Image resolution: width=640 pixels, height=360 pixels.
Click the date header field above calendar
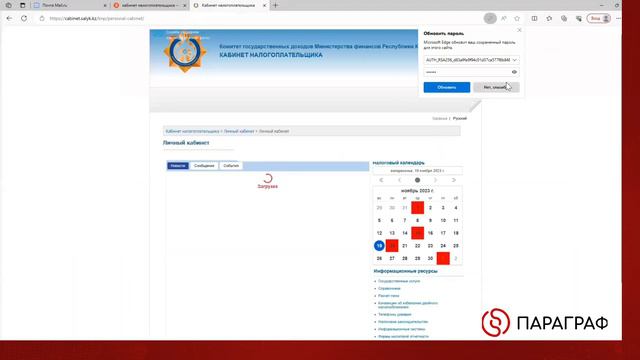(418, 171)
